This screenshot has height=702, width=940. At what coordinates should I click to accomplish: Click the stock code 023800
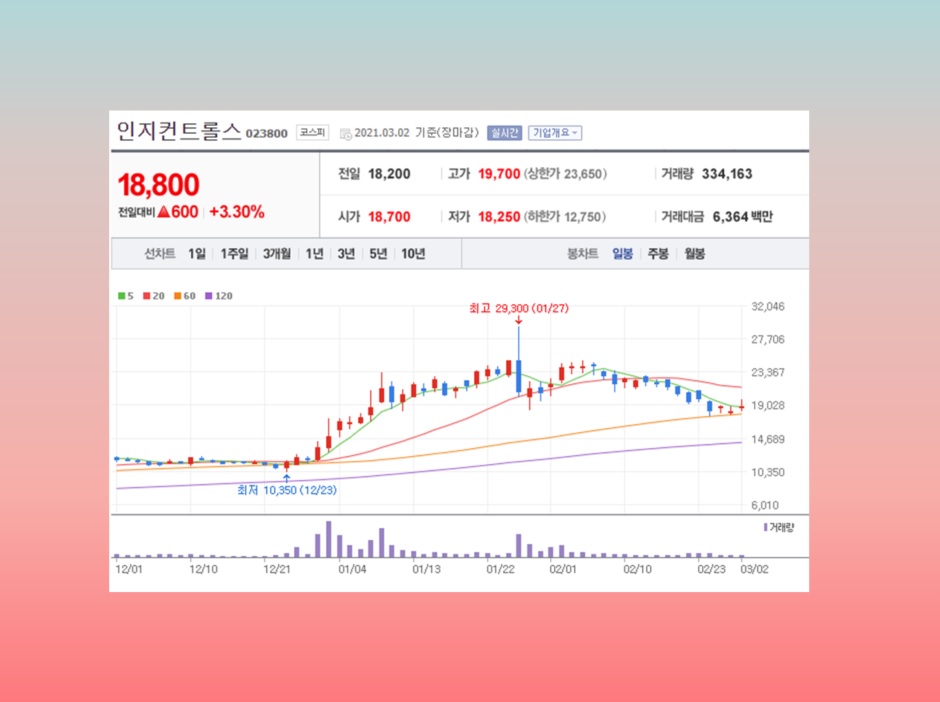[x=267, y=134]
